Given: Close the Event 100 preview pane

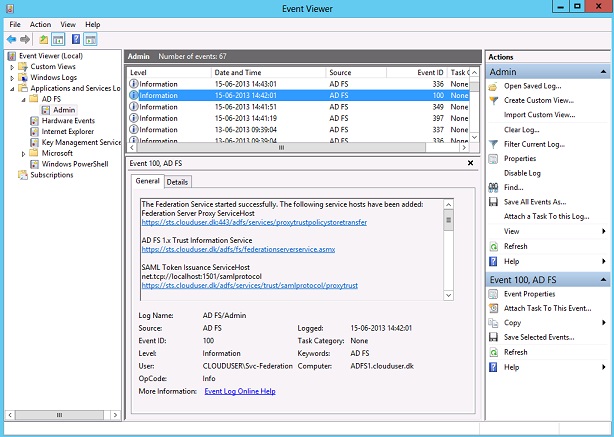Looking at the screenshot, I should 470,163.
